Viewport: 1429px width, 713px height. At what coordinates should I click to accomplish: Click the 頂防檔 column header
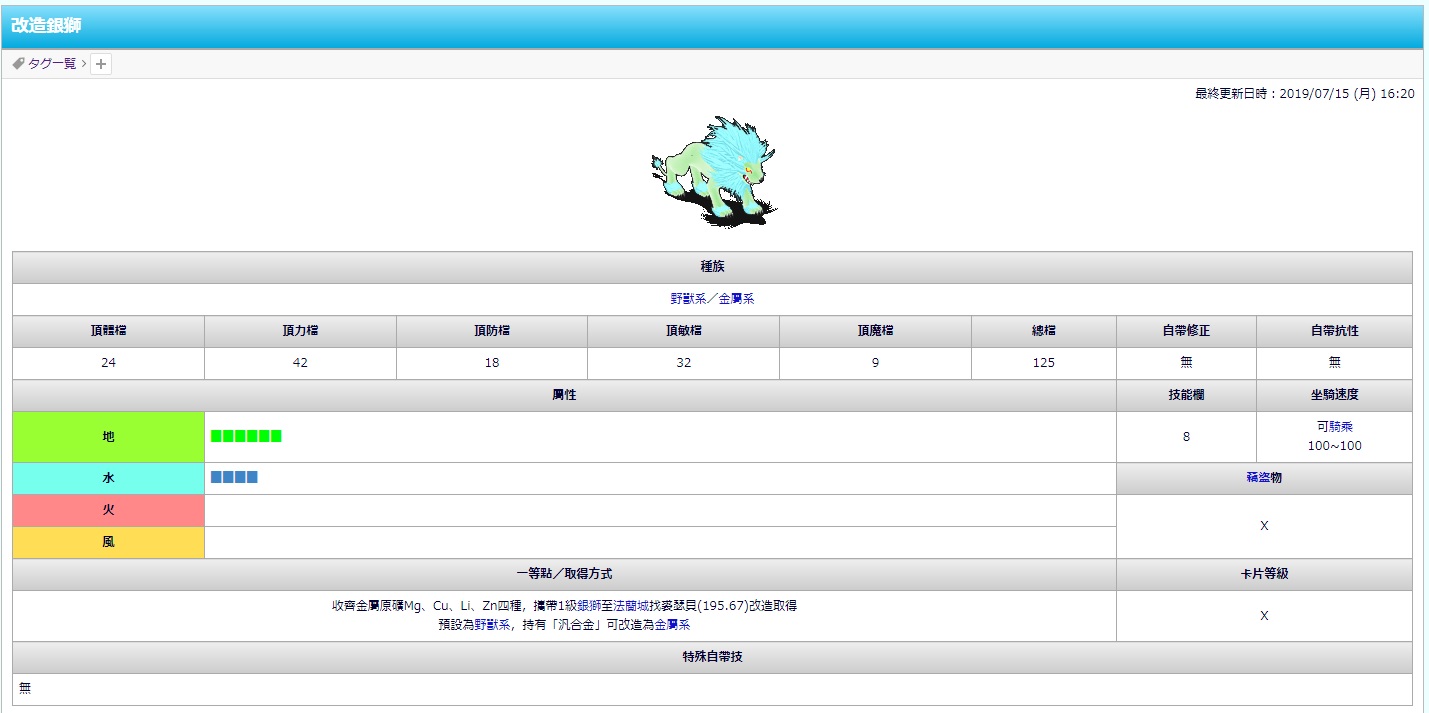492,331
